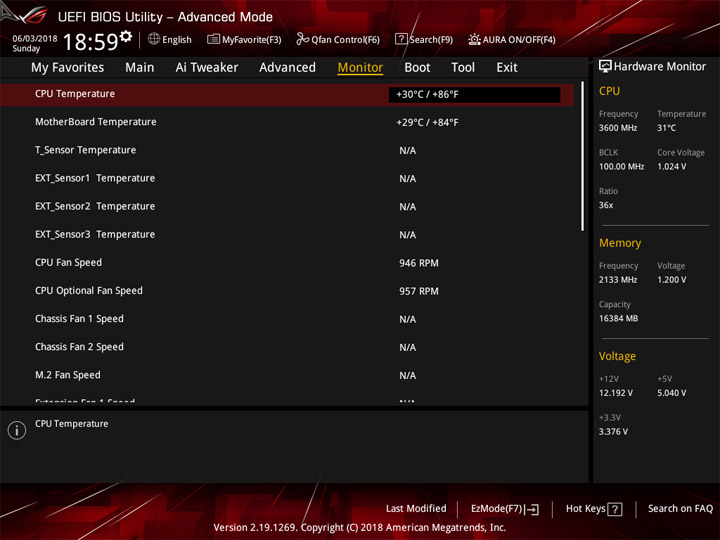This screenshot has width=720, height=540.
Task: Click the AURA light icon
Action: [474, 39]
